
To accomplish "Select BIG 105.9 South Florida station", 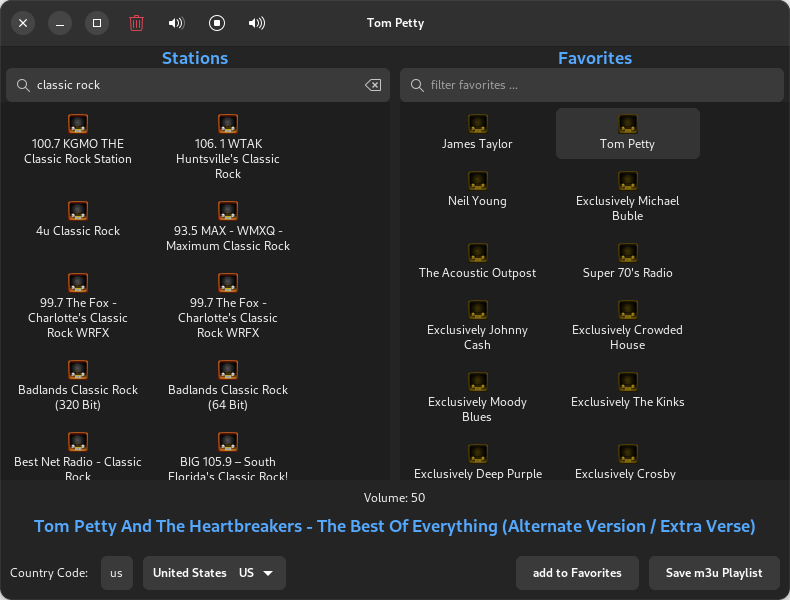I will 228,456.
